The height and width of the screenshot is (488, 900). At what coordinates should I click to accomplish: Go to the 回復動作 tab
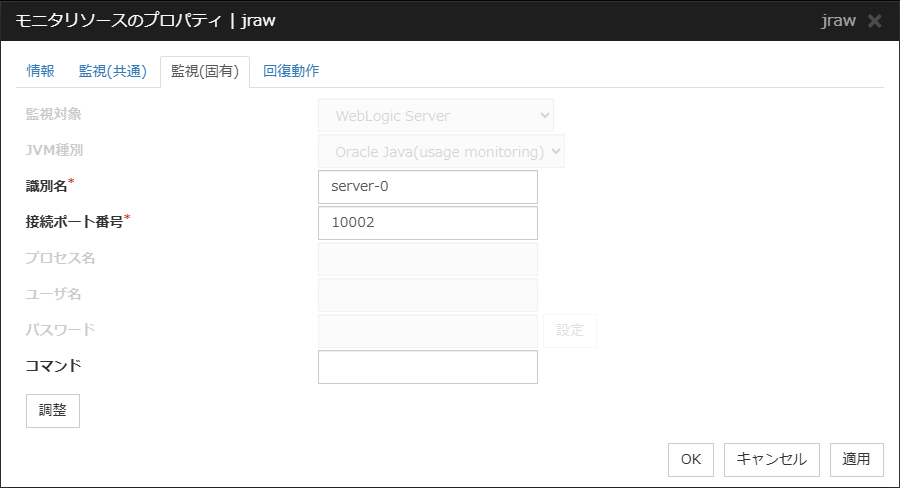pyautogui.click(x=291, y=71)
